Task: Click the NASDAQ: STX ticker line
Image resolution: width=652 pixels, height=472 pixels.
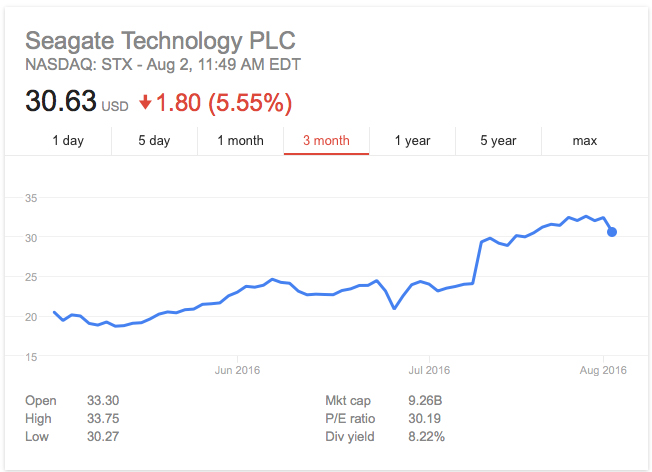Action: tap(163, 64)
